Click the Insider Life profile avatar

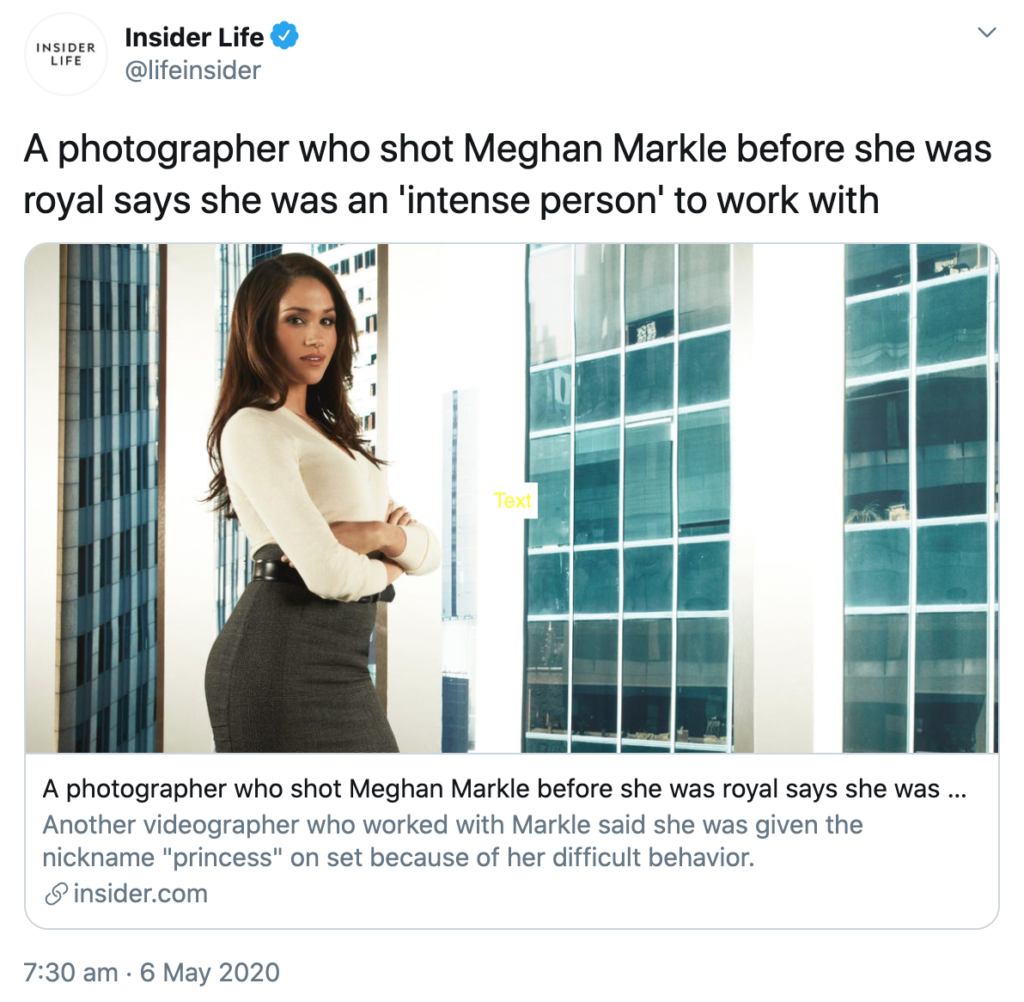coord(65,54)
